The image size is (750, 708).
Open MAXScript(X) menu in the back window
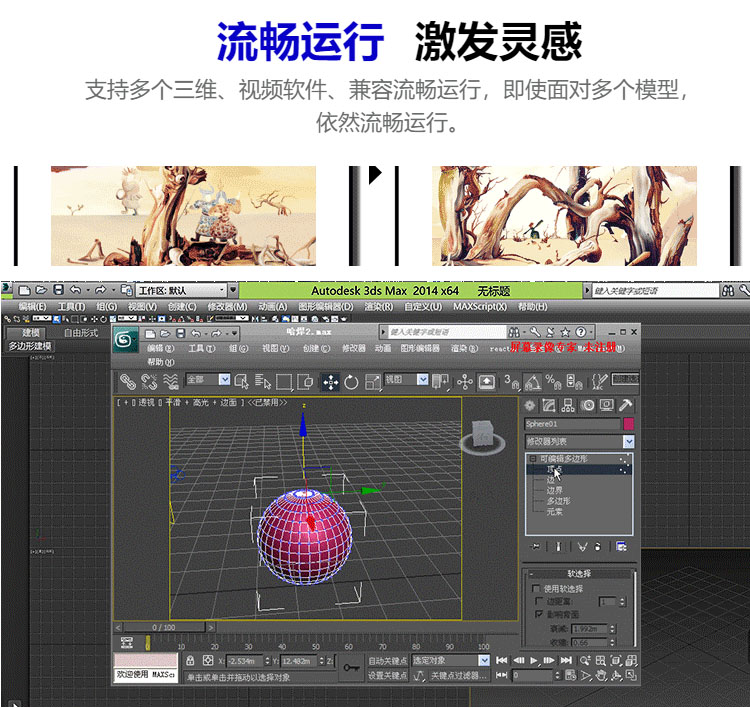point(480,307)
